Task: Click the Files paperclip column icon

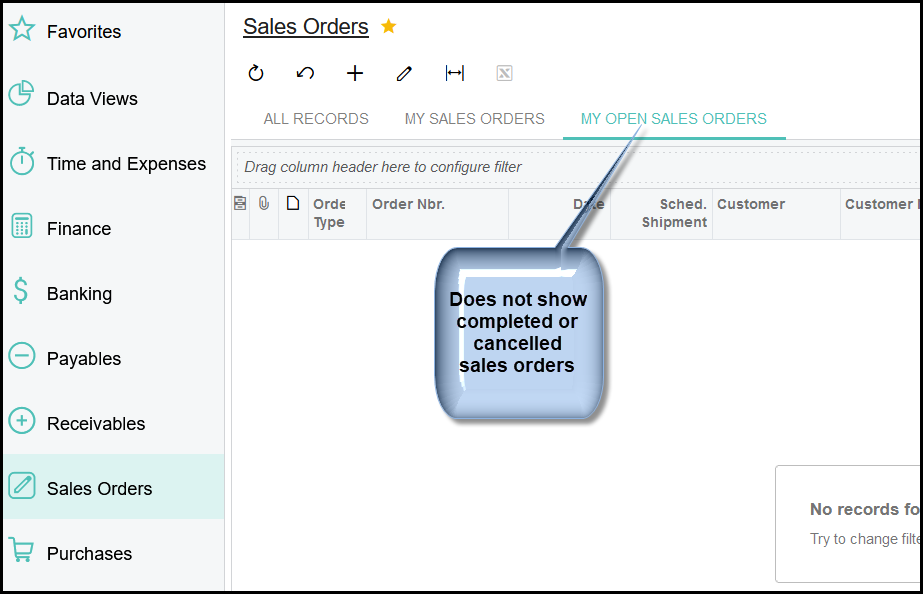Action: coord(264,203)
